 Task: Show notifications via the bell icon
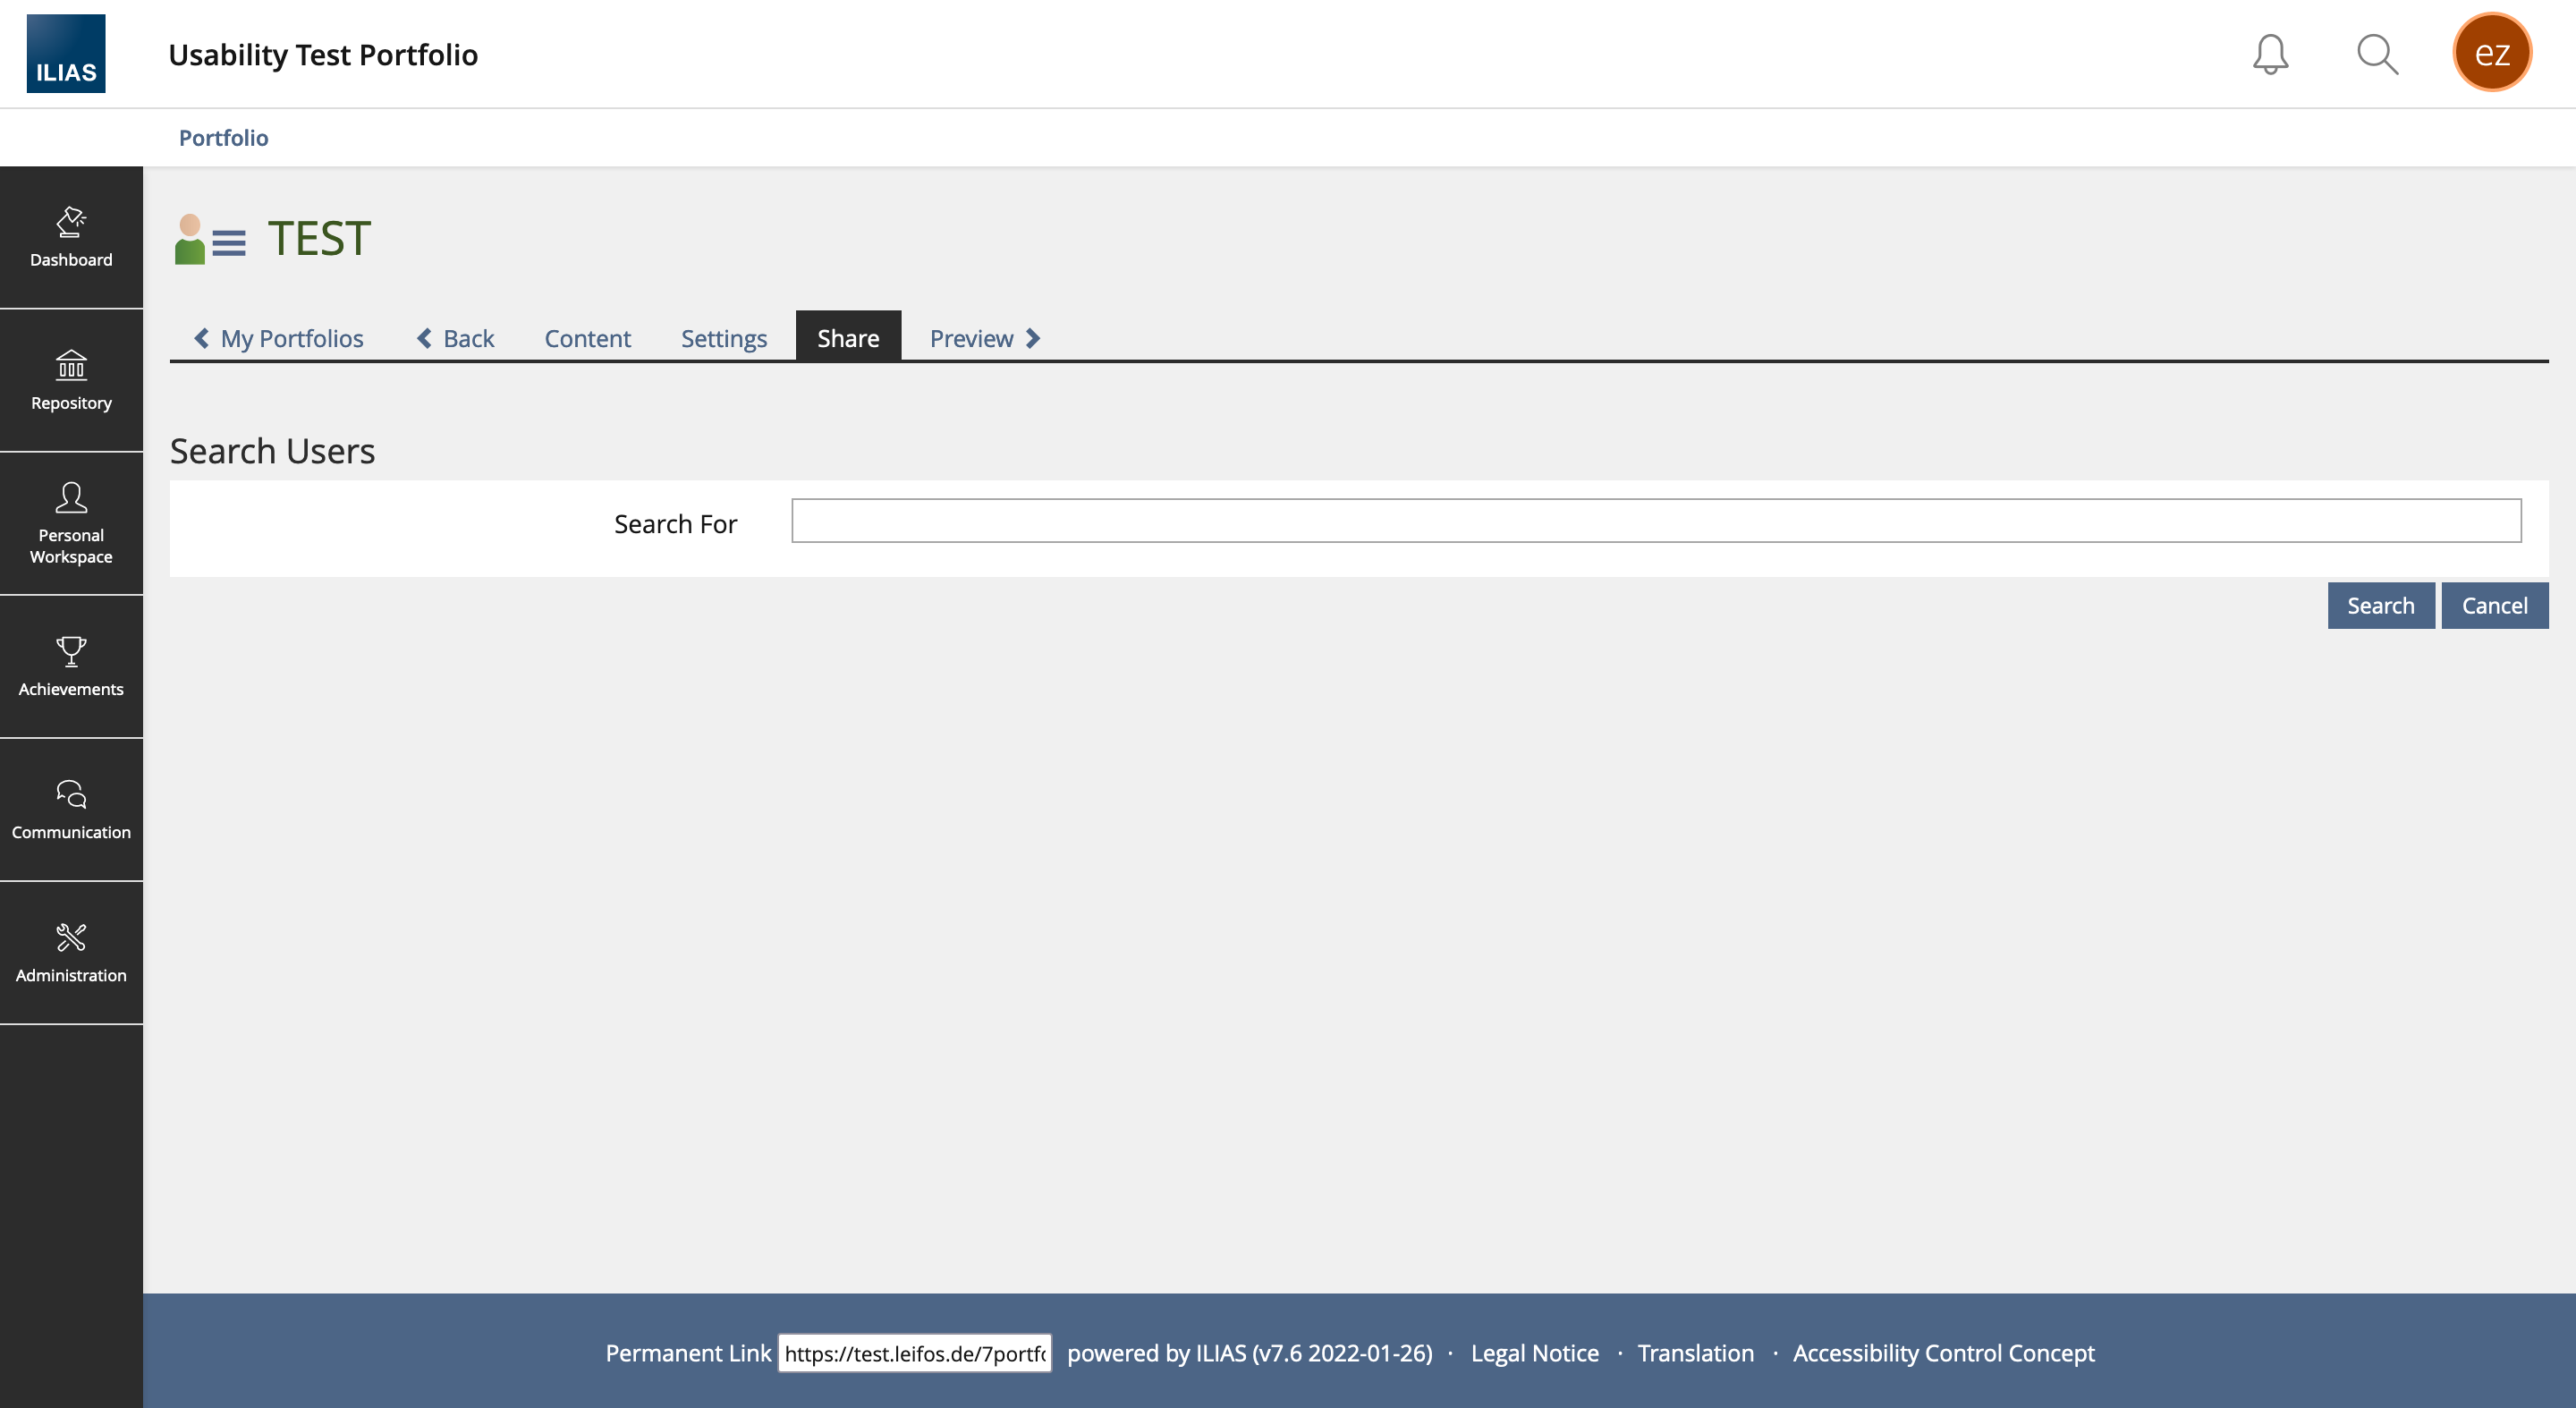click(x=2270, y=54)
